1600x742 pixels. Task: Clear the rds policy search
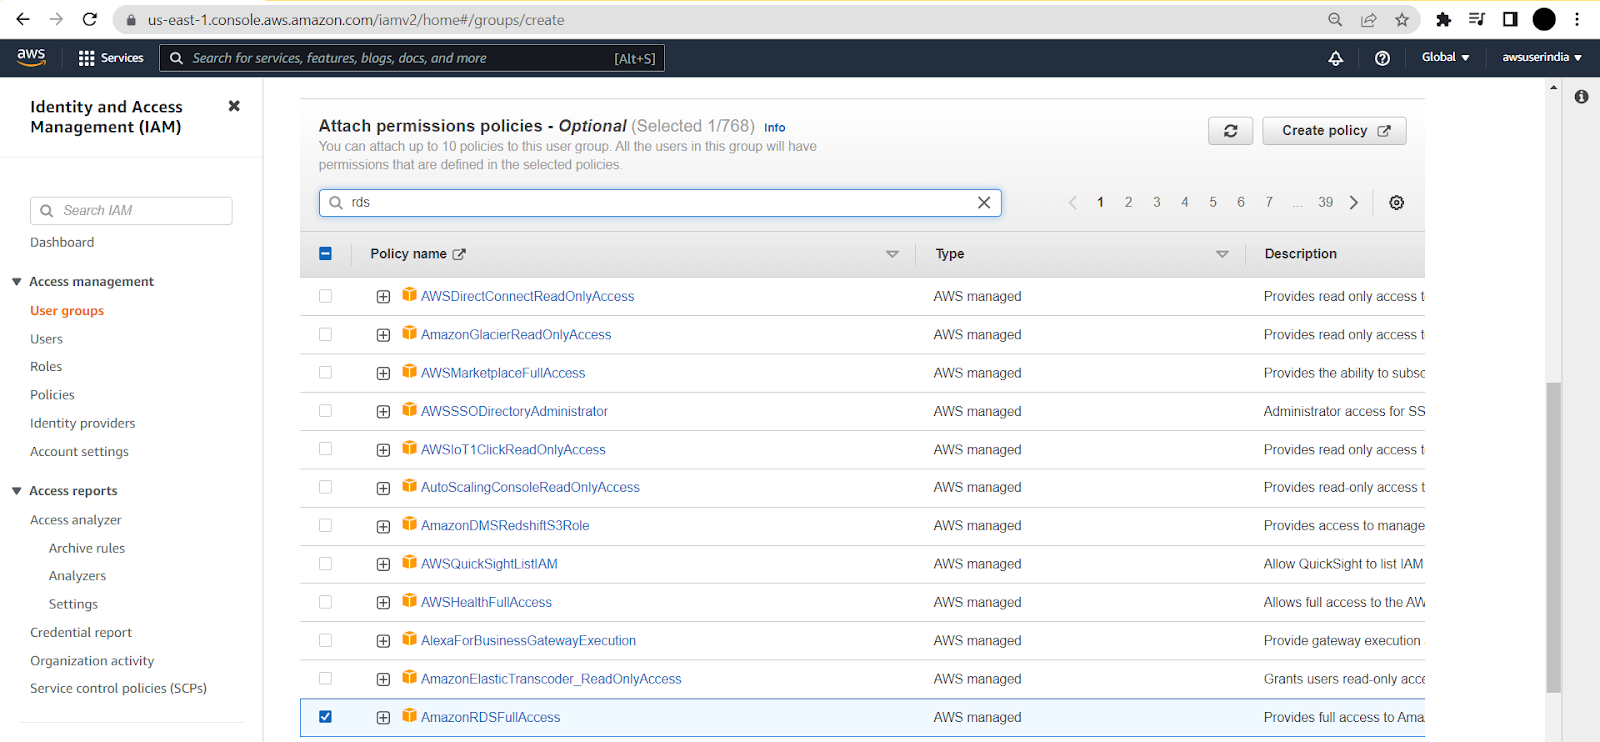[984, 203]
